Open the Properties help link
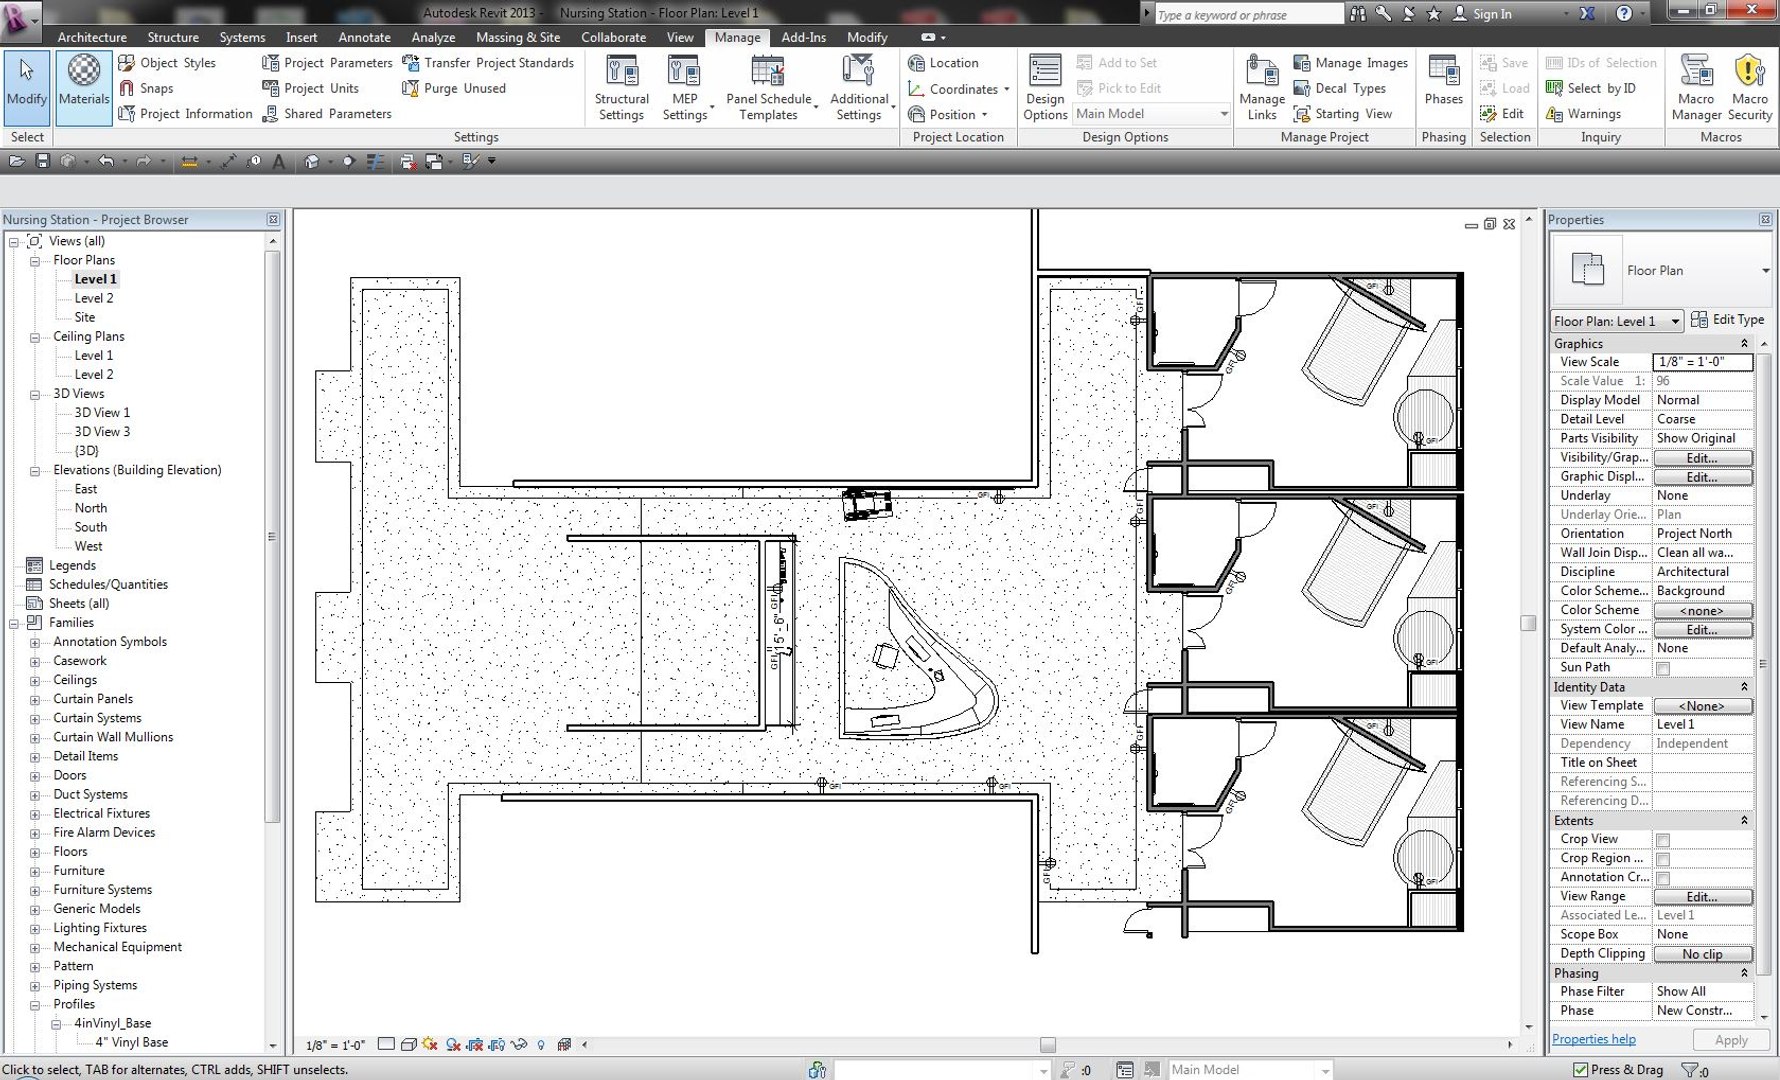 [x=1594, y=1039]
